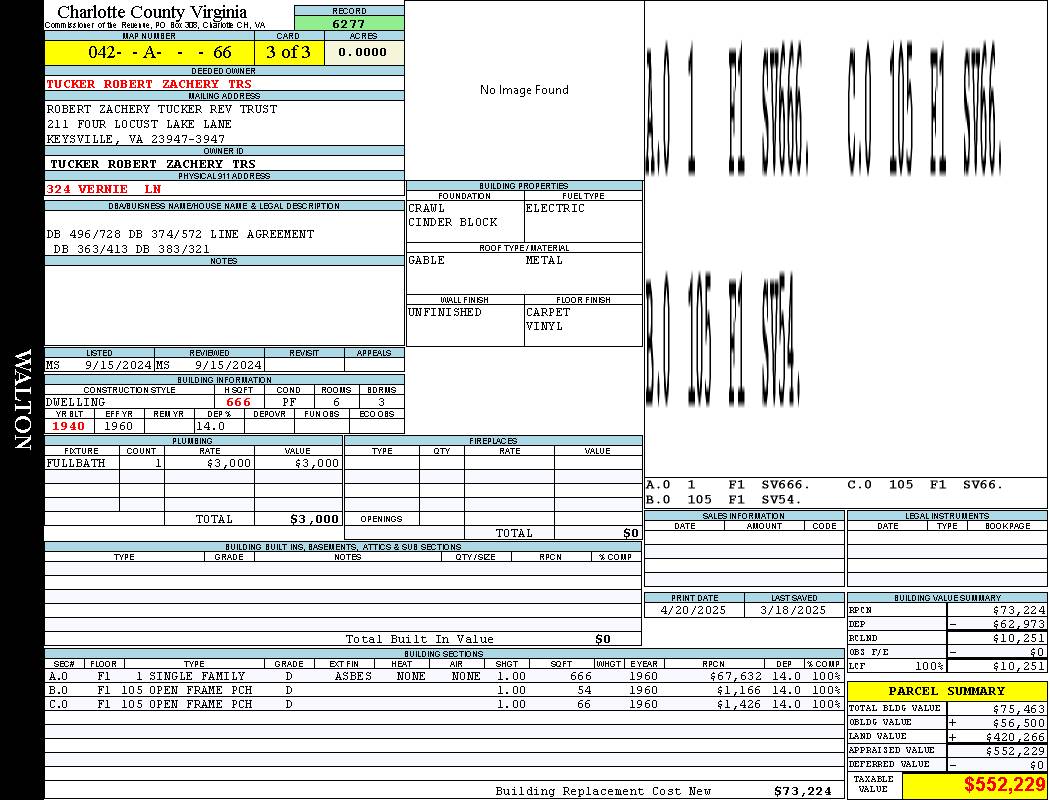Select the yellow map number field
The height and width of the screenshot is (800, 1050).
tap(149, 52)
